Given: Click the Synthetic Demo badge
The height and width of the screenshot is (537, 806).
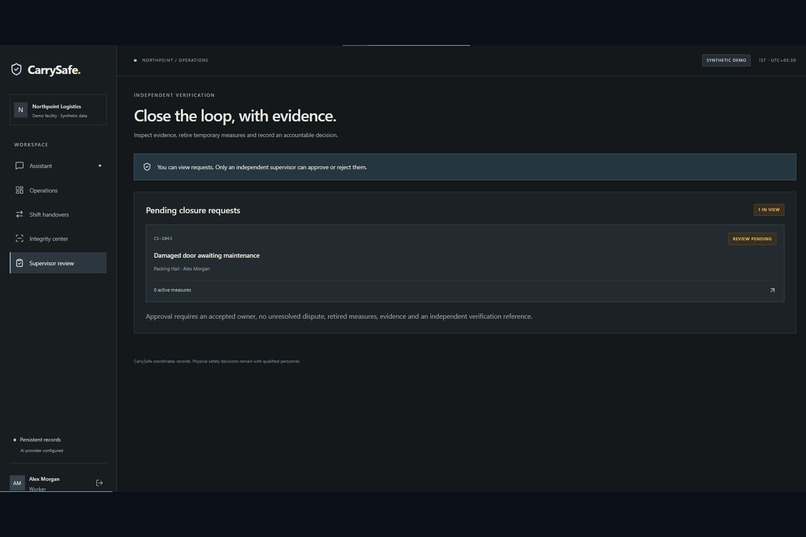Looking at the screenshot, I should pyautogui.click(x=726, y=60).
